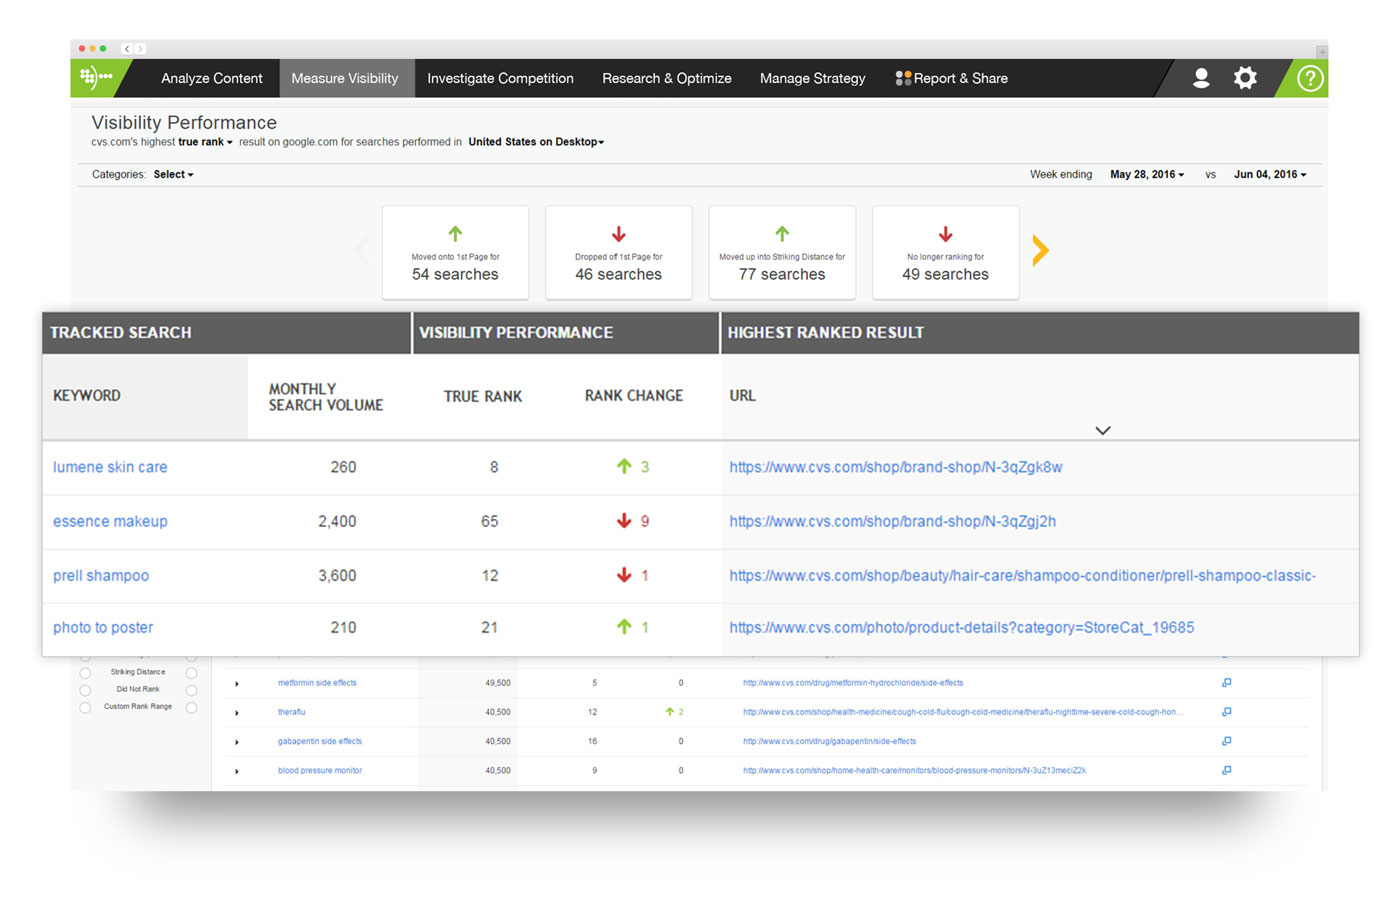The width and height of the screenshot is (1400, 913).
Task: Open the gabapentin side effects keyword link
Action: pyautogui.click(x=320, y=741)
